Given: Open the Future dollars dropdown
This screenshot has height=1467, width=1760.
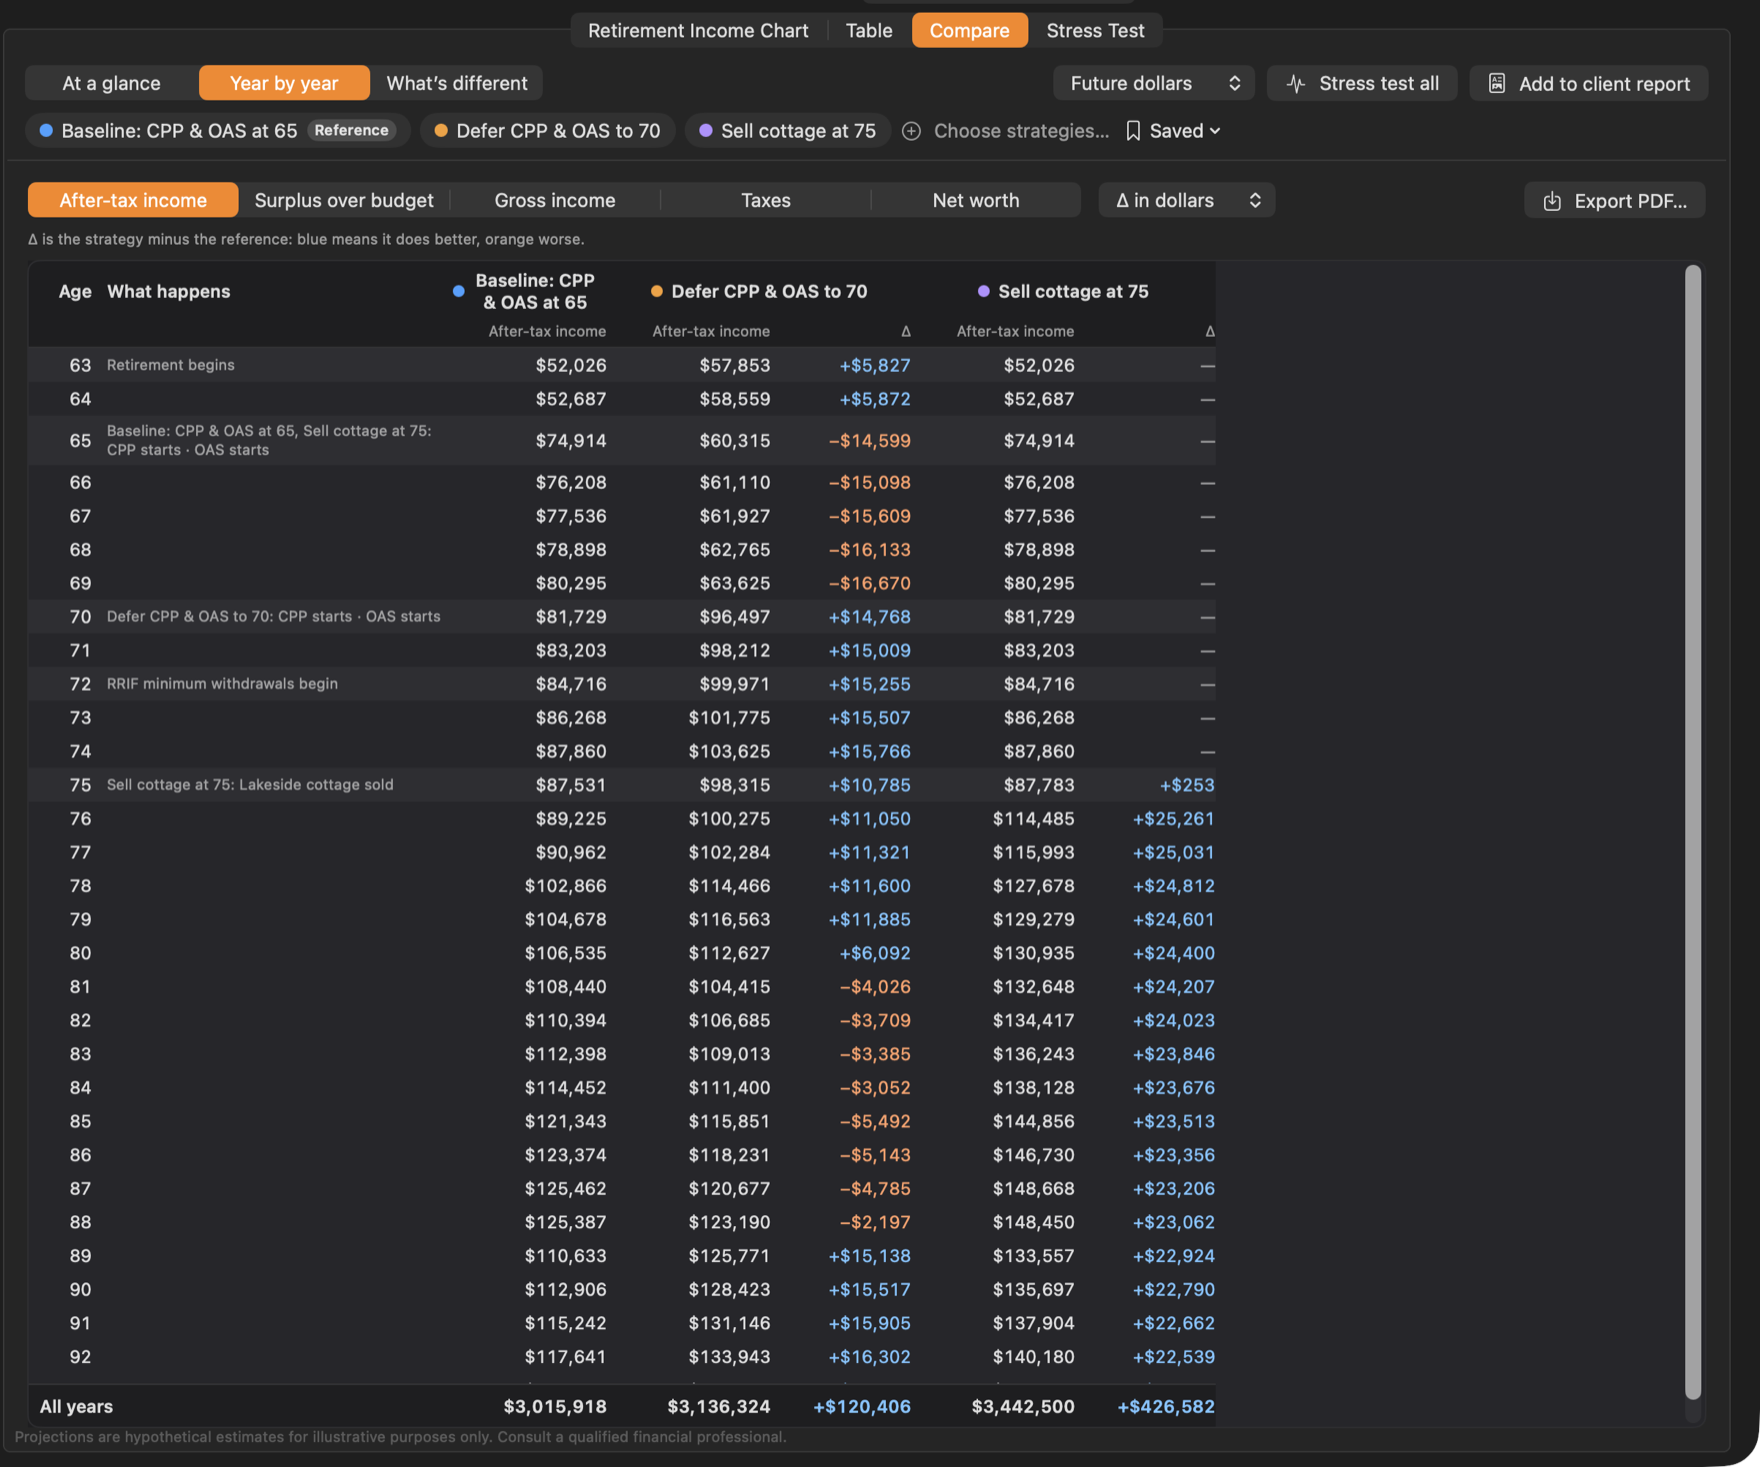Looking at the screenshot, I should [x=1154, y=84].
